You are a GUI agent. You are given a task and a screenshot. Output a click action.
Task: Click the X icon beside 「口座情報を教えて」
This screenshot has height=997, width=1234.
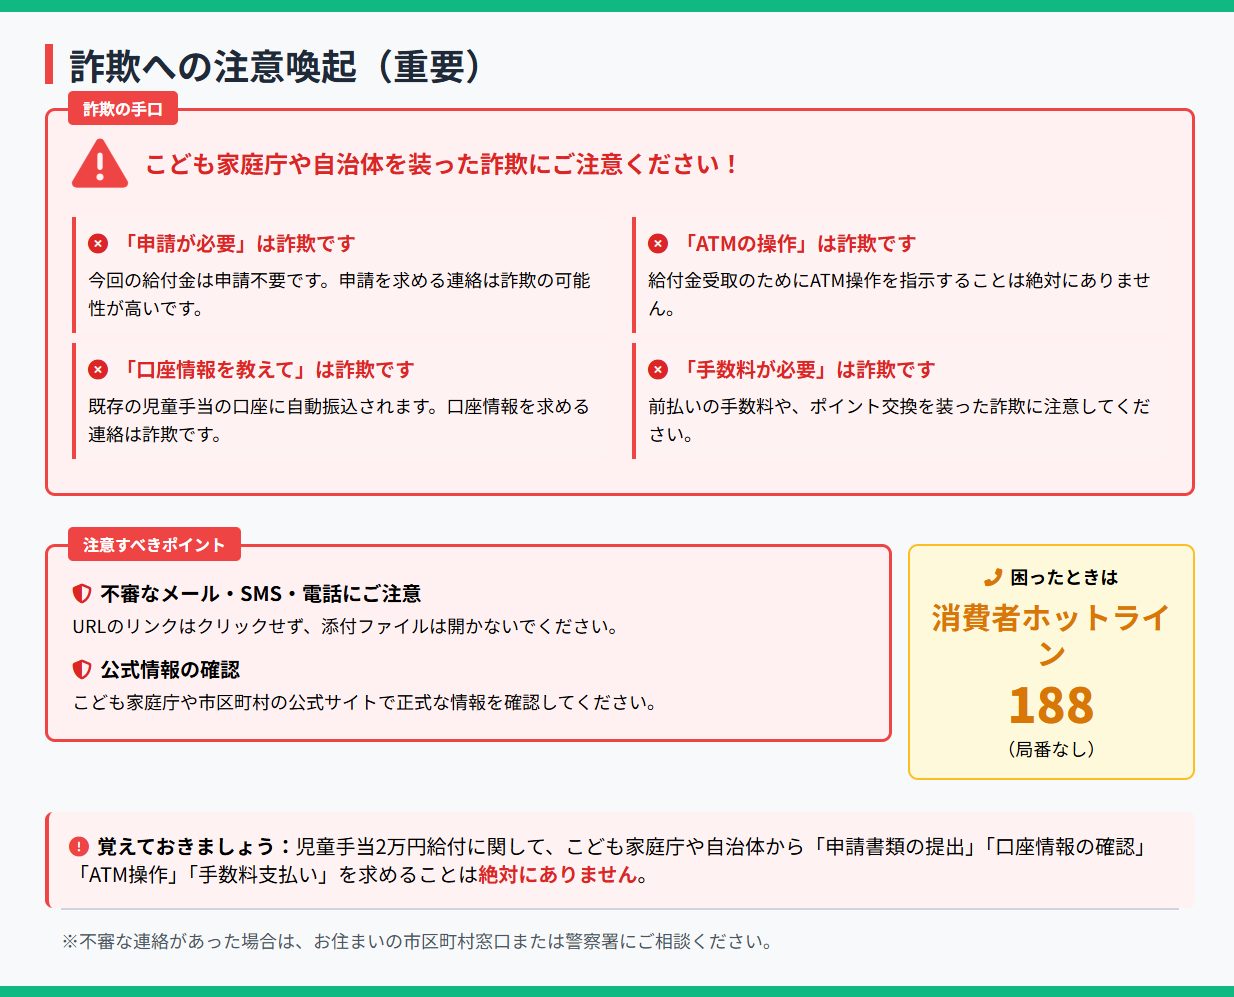[x=98, y=370]
